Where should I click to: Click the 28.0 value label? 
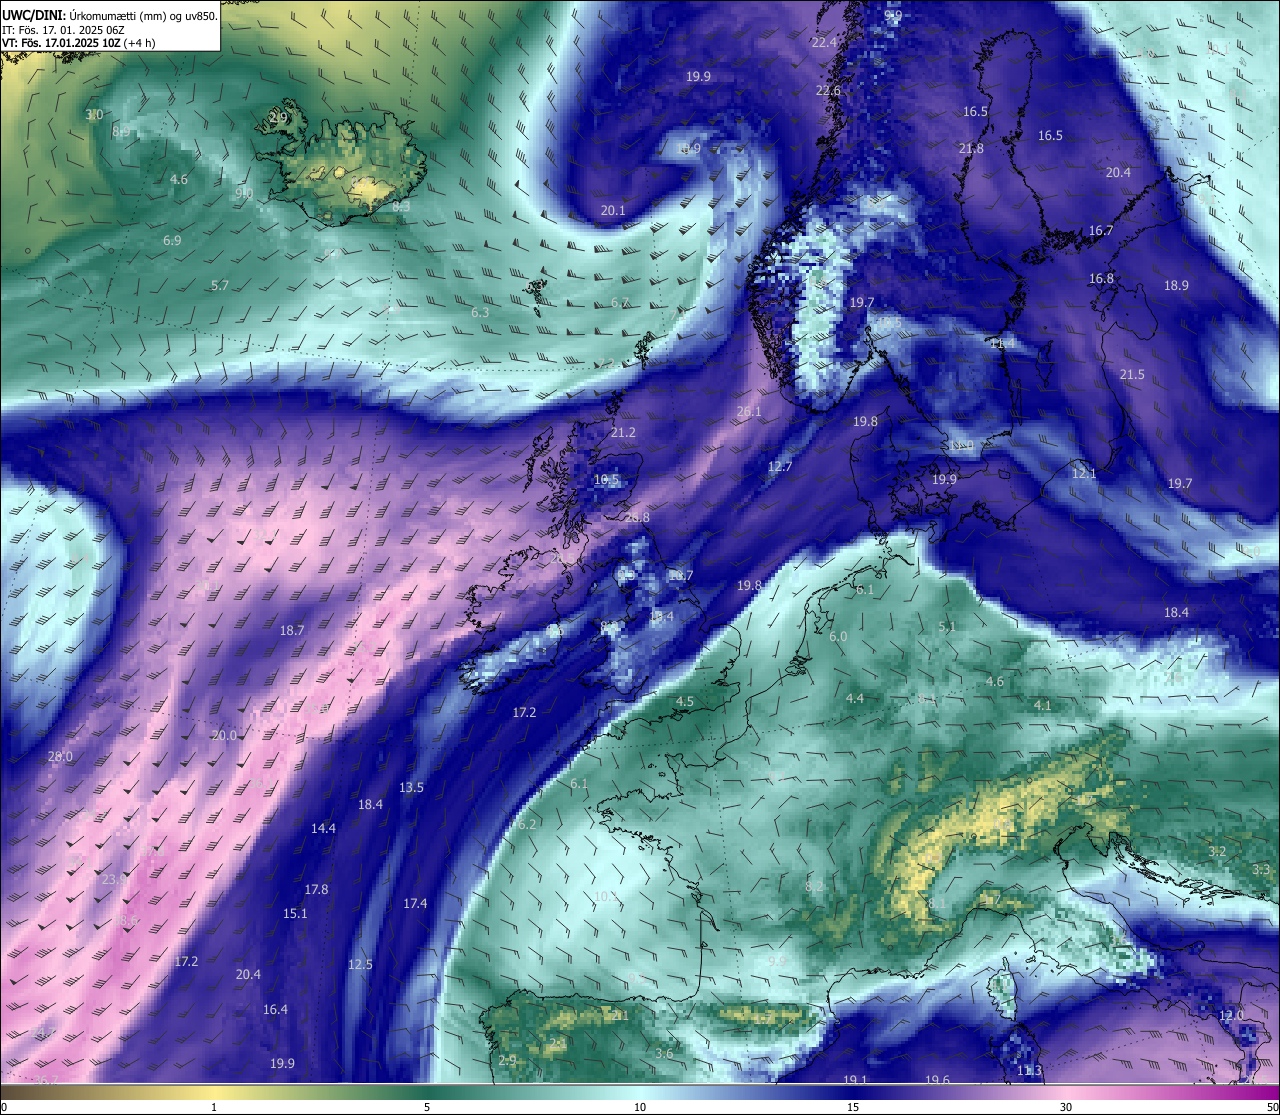60,756
